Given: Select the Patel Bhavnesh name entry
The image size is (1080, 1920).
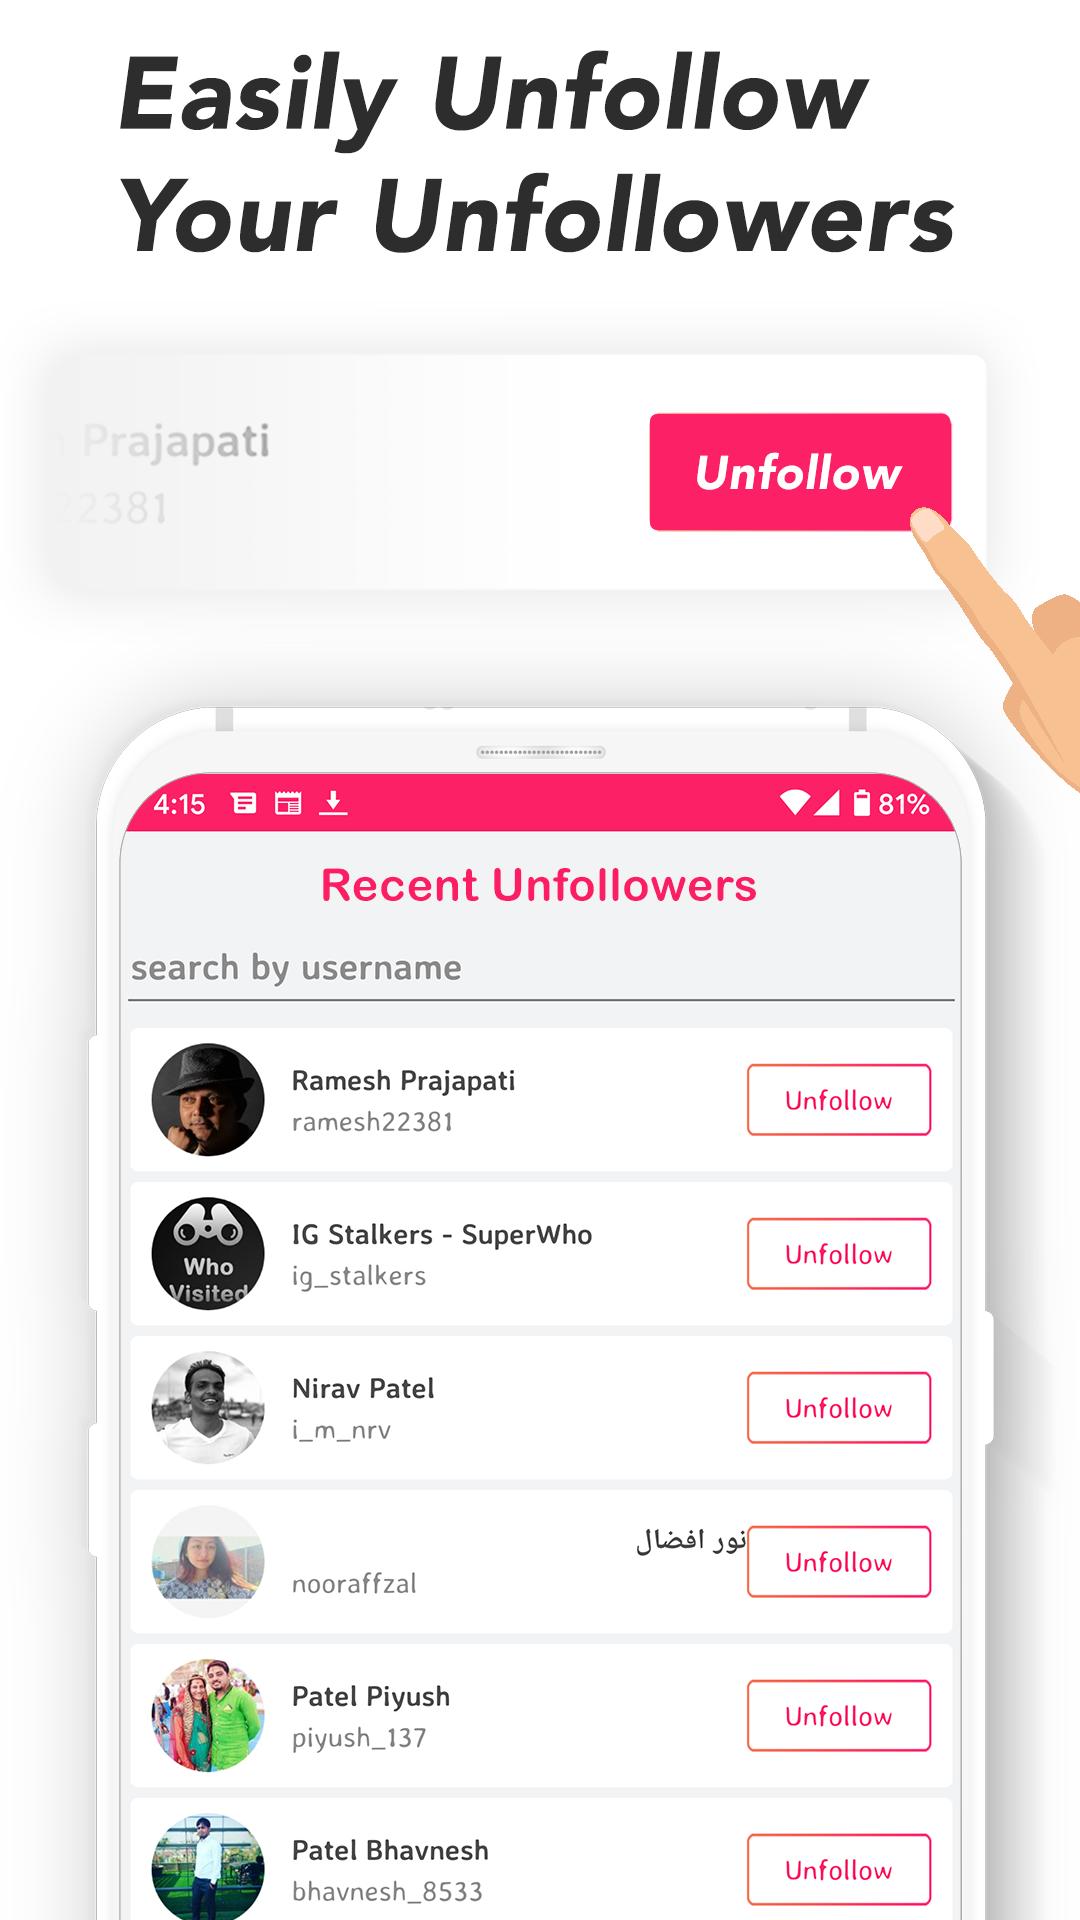Looking at the screenshot, I should 390,1850.
